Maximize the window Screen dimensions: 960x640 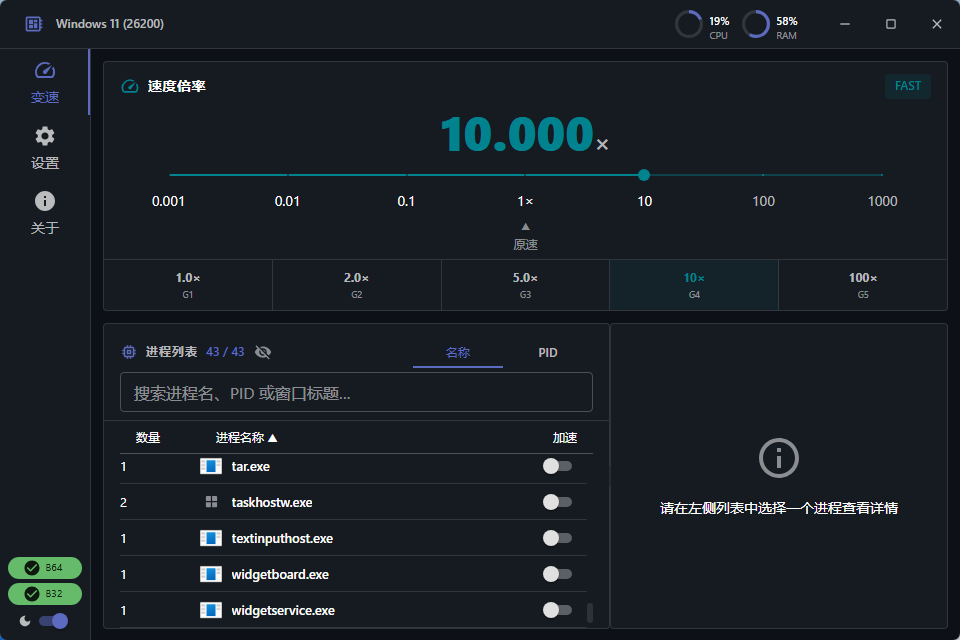891,24
